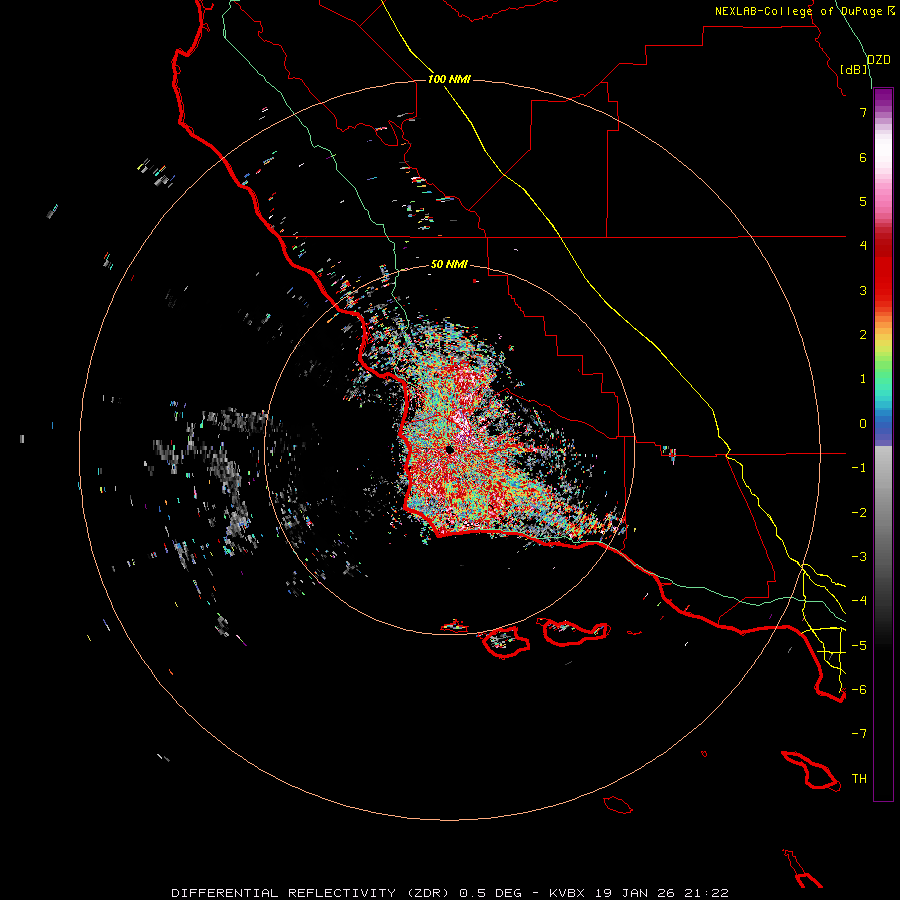Click the black radar site dot
The image size is (900, 900).
tap(450, 450)
